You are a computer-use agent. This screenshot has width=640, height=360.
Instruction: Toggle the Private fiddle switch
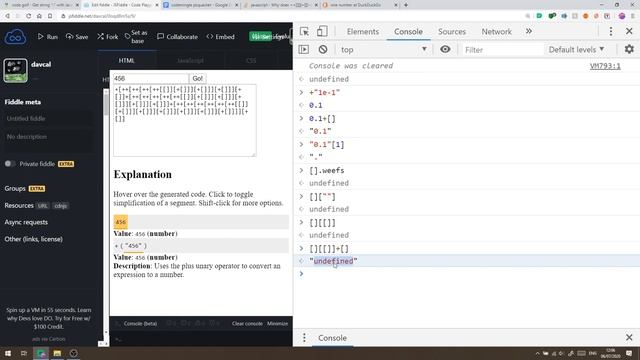[x=10, y=164]
